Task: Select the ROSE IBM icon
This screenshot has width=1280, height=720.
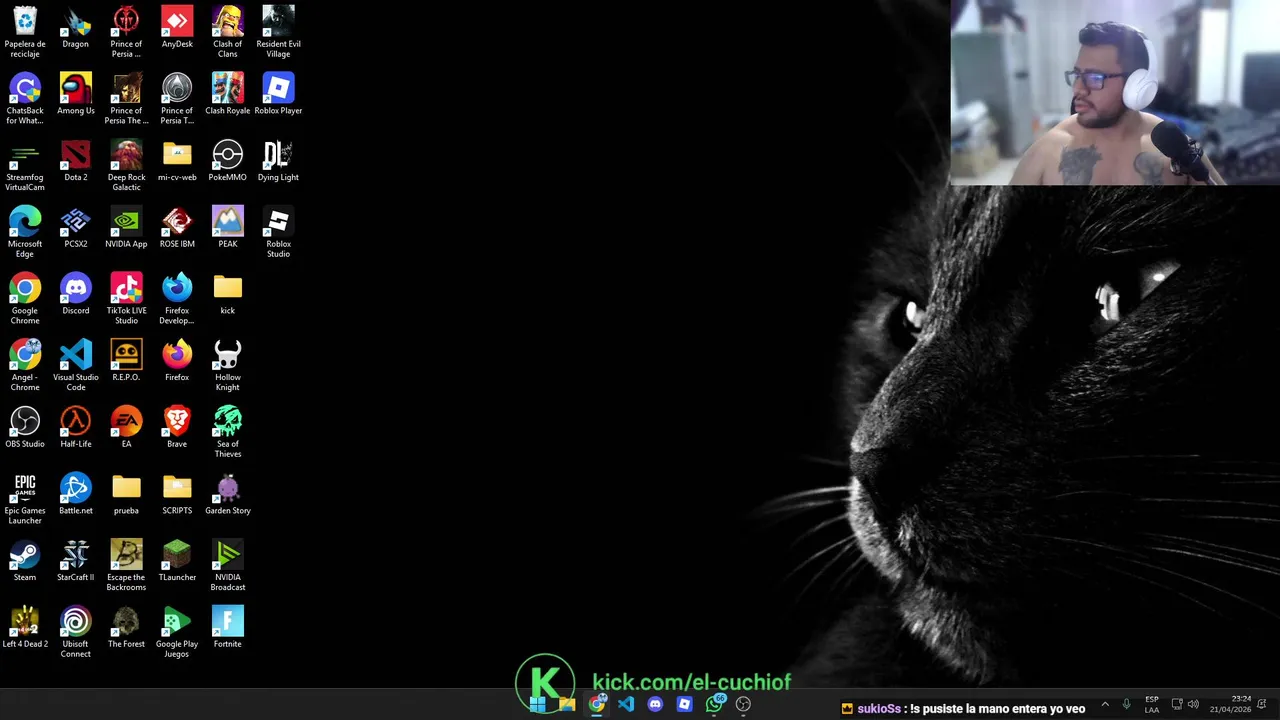Action: tap(177, 227)
